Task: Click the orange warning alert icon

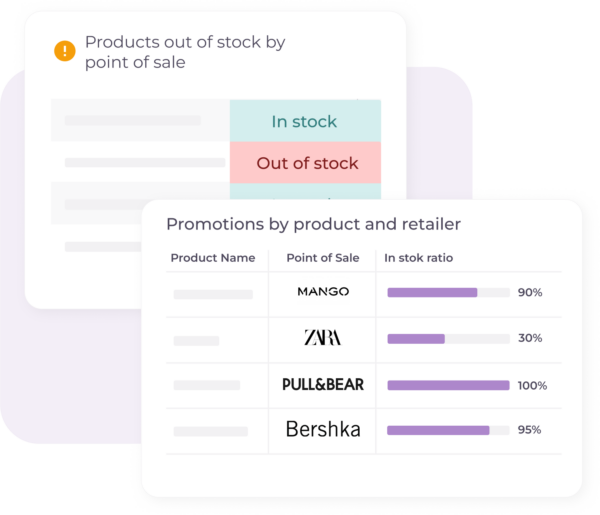Action: coord(65,51)
